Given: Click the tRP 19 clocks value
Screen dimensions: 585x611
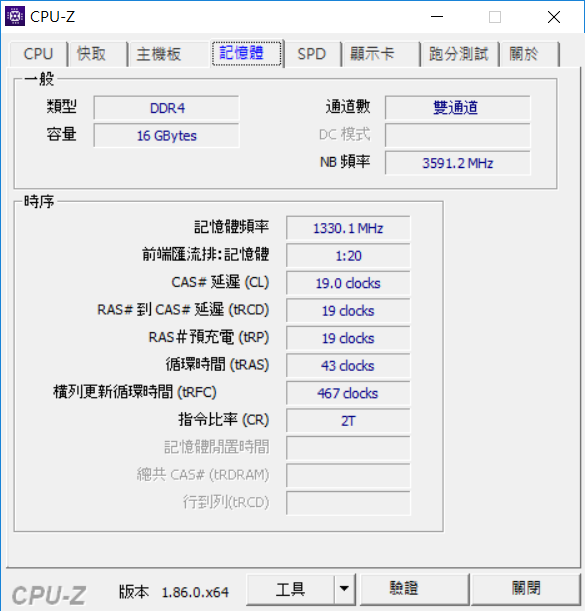Looking at the screenshot, I should coord(348,338).
